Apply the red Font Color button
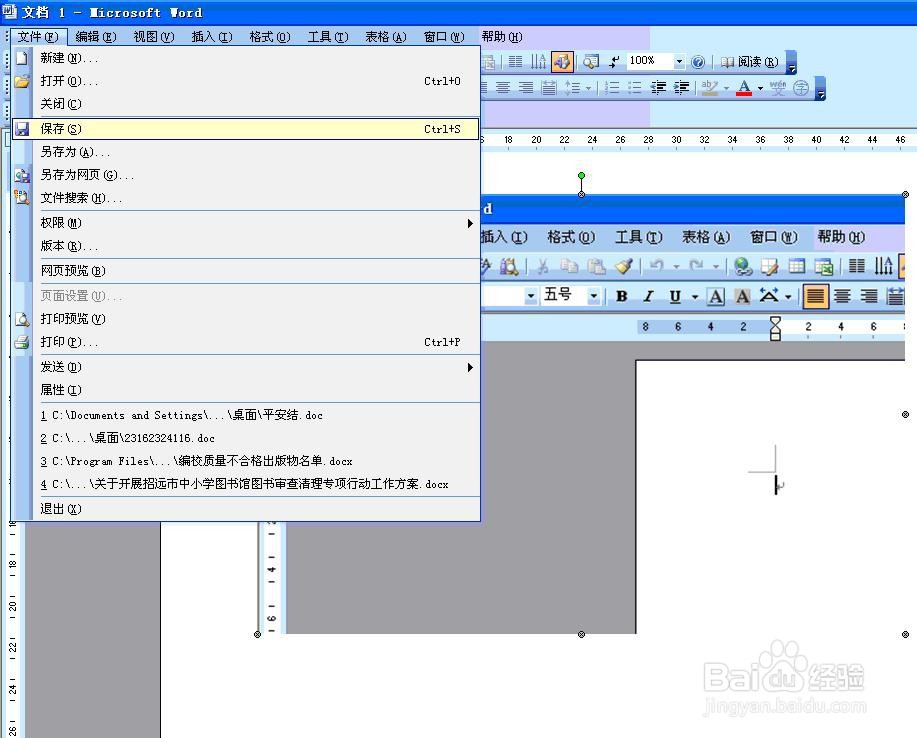 [744, 88]
